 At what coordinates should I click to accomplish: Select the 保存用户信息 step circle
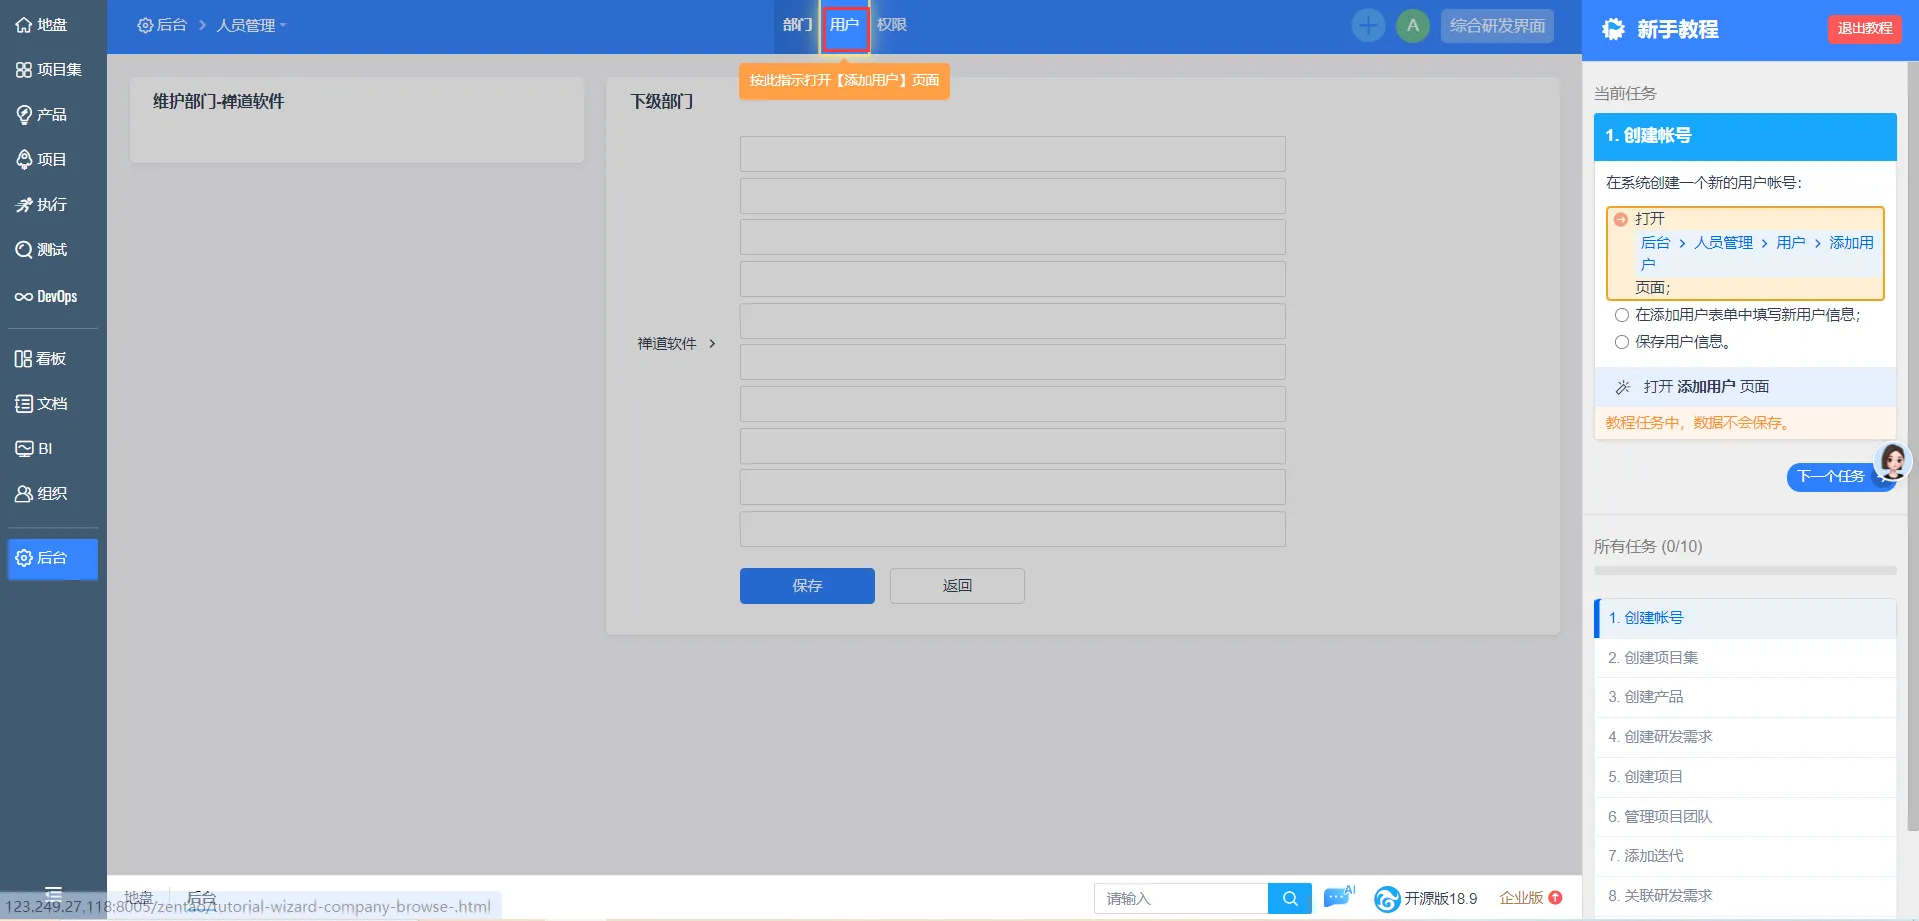tap(1622, 342)
